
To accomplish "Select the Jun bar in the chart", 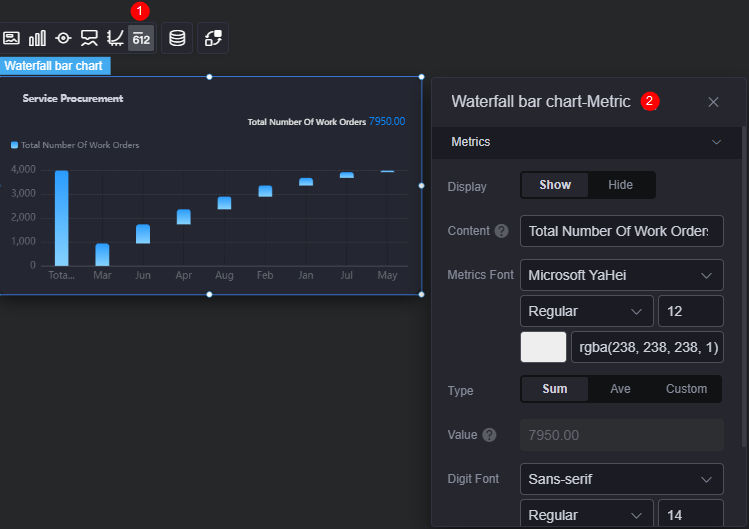I will (143, 234).
